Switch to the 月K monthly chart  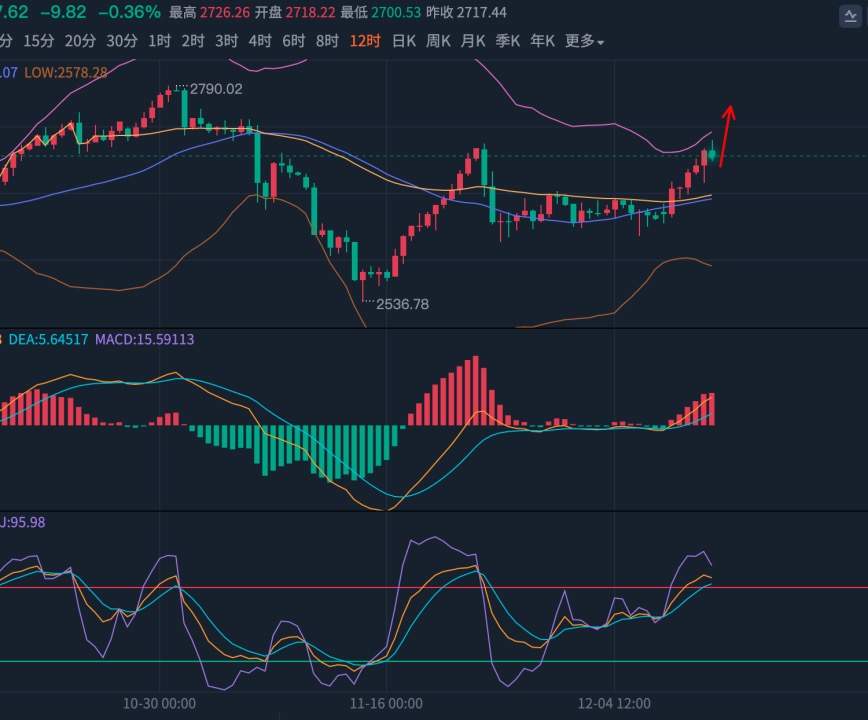473,41
